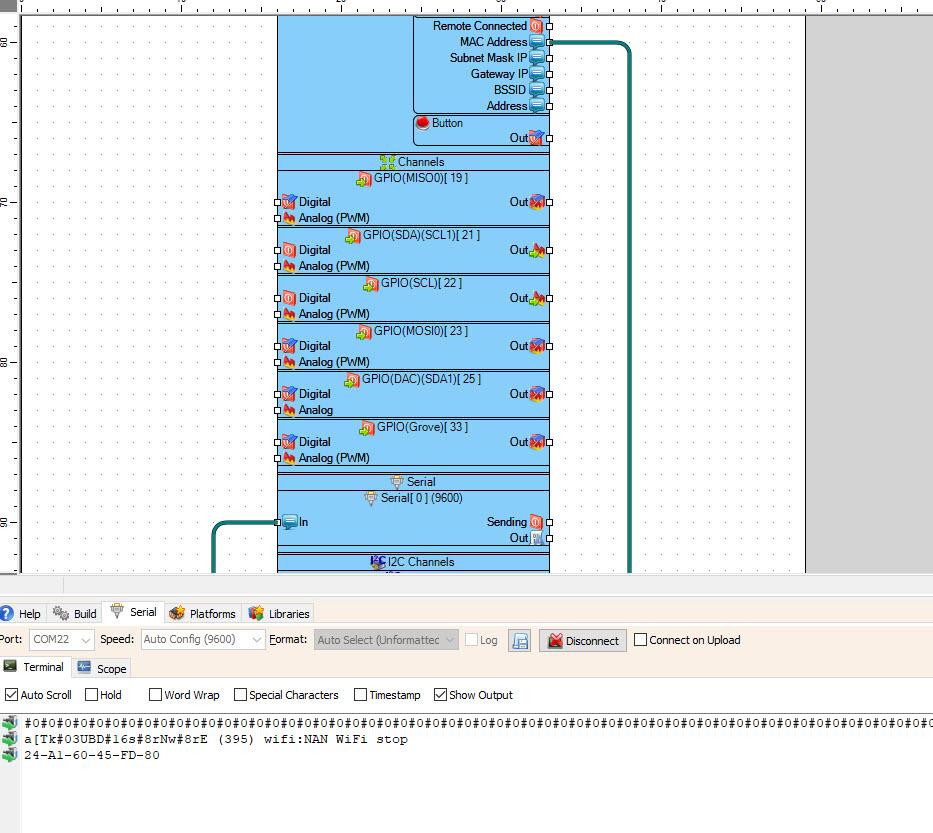Click the red Button element icon
The width and height of the screenshot is (933, 833).
click(422, 123)
